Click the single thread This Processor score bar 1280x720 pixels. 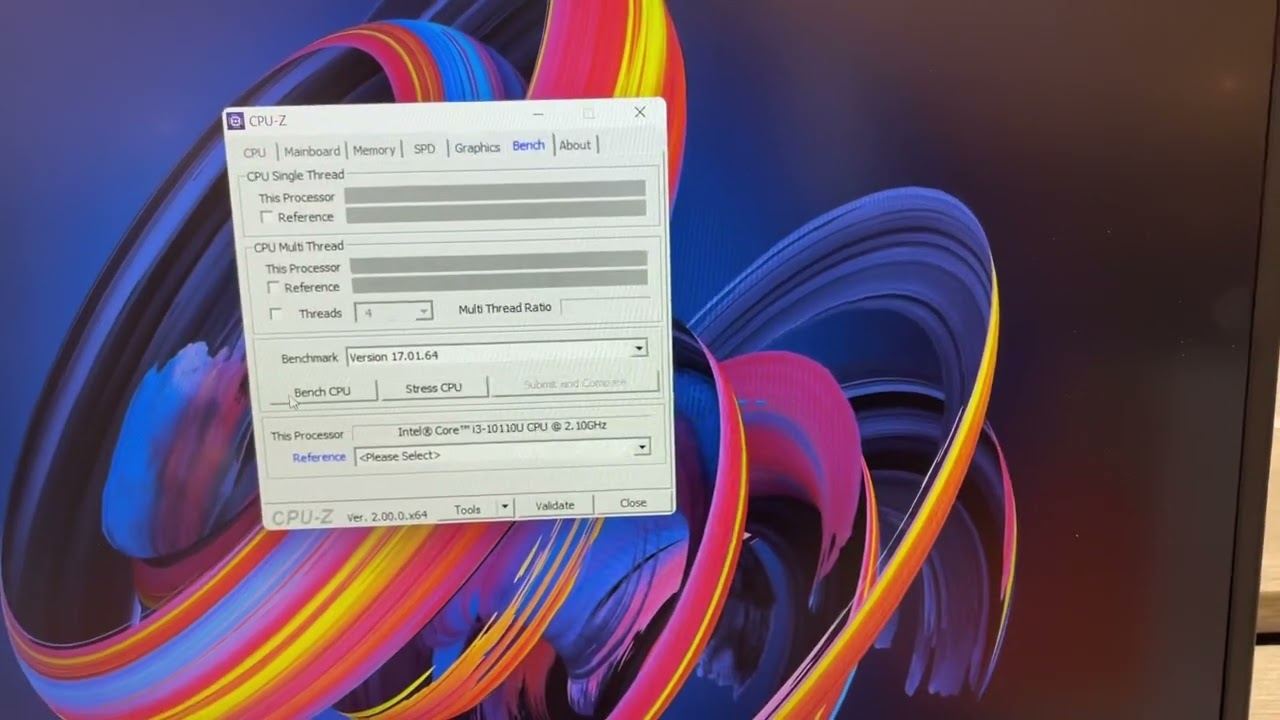coord(495,190)
